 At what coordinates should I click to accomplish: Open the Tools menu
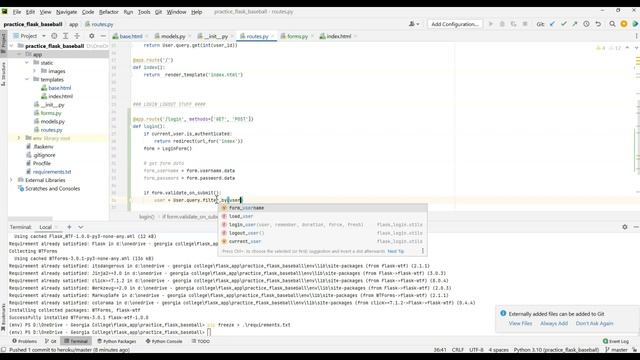click(144, 12)
